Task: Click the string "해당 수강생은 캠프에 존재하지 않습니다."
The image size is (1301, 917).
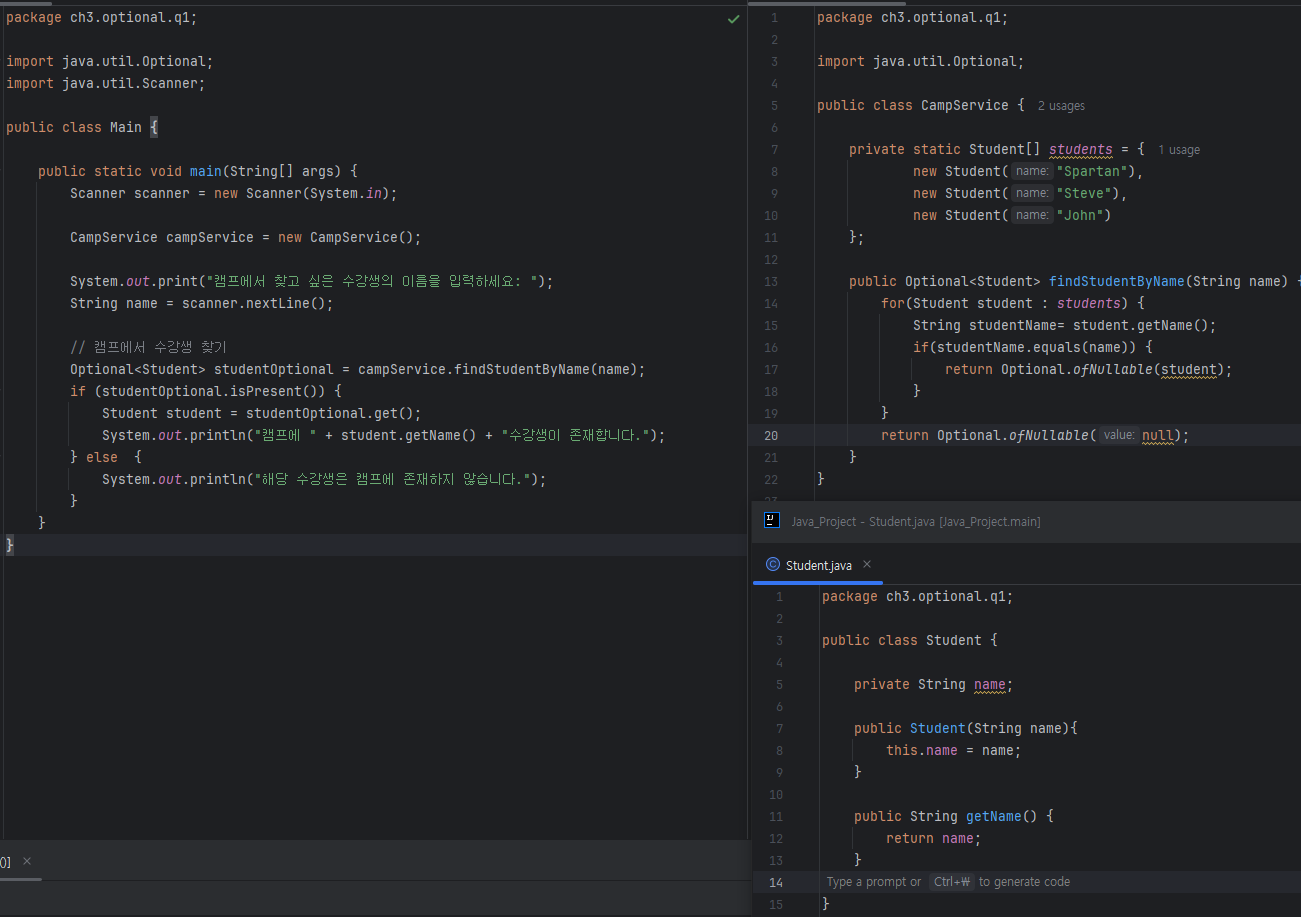Action: (x=391, y=479)
